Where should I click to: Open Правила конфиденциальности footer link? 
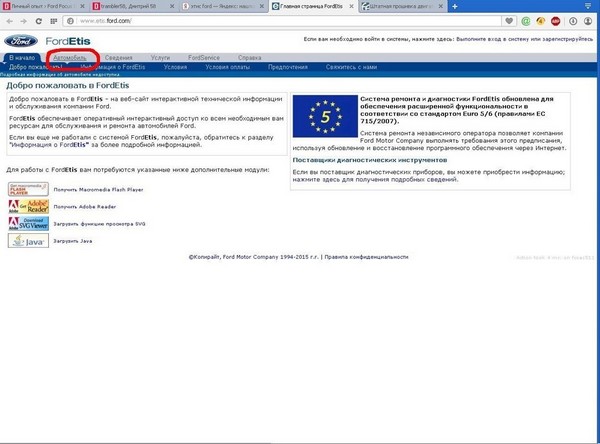click(367, 257)
